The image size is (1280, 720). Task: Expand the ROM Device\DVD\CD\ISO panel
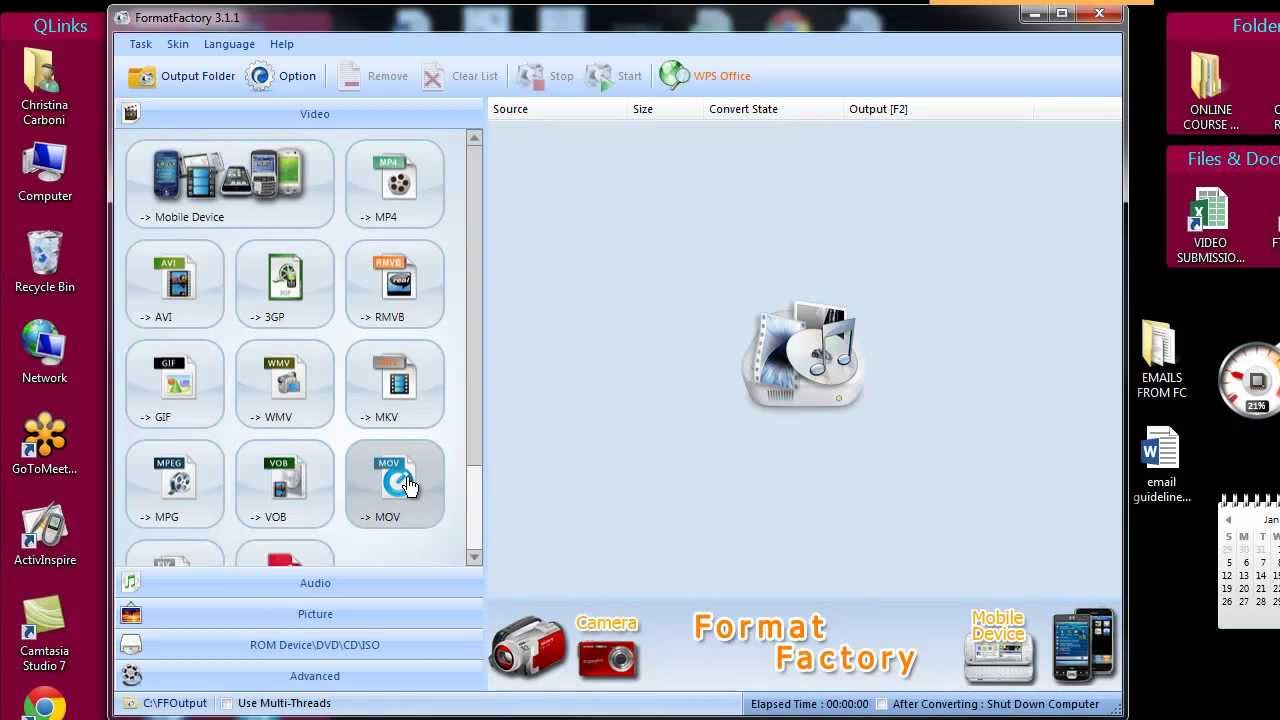(x=300, y=645)
